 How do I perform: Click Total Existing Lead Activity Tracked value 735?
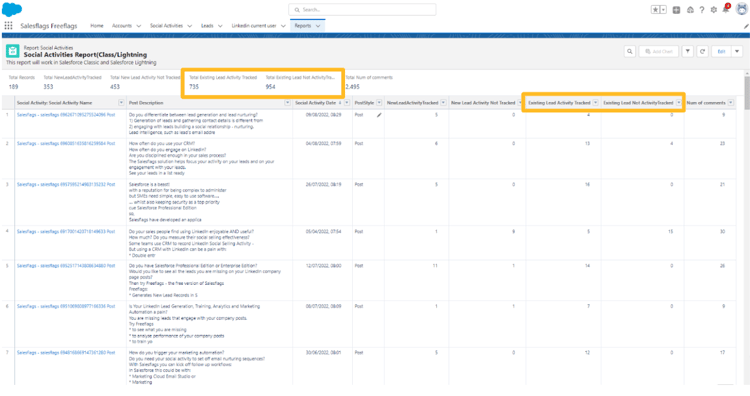coord(194,87)
